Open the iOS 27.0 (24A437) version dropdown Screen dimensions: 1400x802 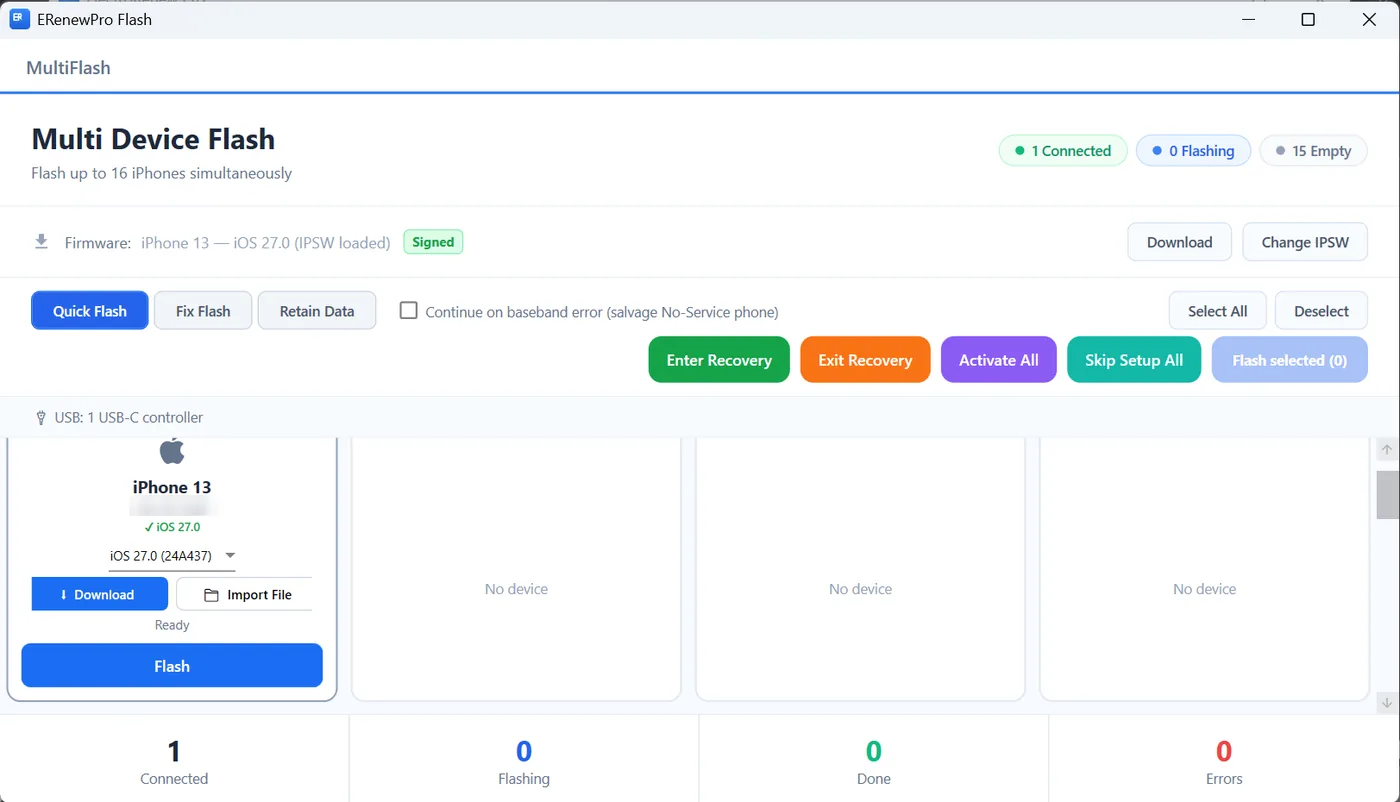[172, 556]
